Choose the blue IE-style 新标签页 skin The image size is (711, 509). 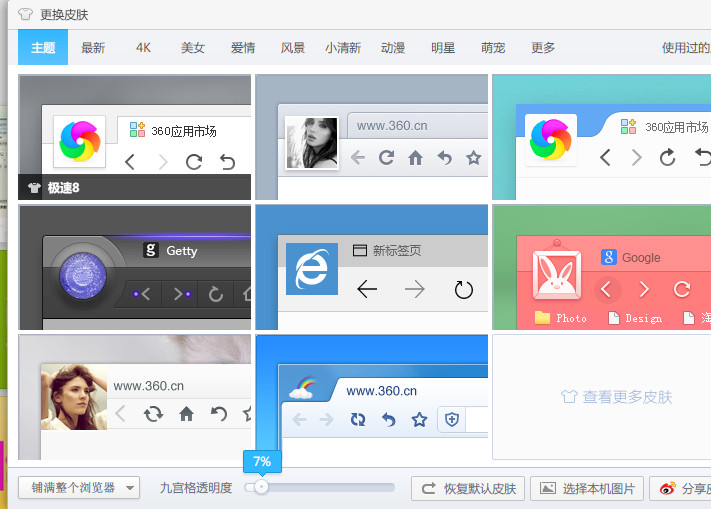click(x=371, y=267)
